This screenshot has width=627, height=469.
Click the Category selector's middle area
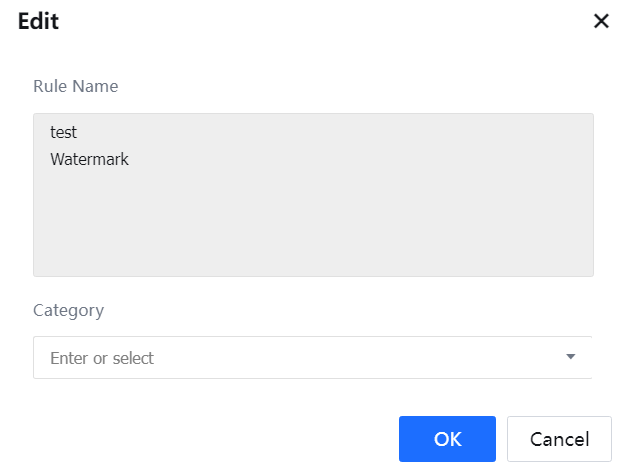[x=313, y=358]
